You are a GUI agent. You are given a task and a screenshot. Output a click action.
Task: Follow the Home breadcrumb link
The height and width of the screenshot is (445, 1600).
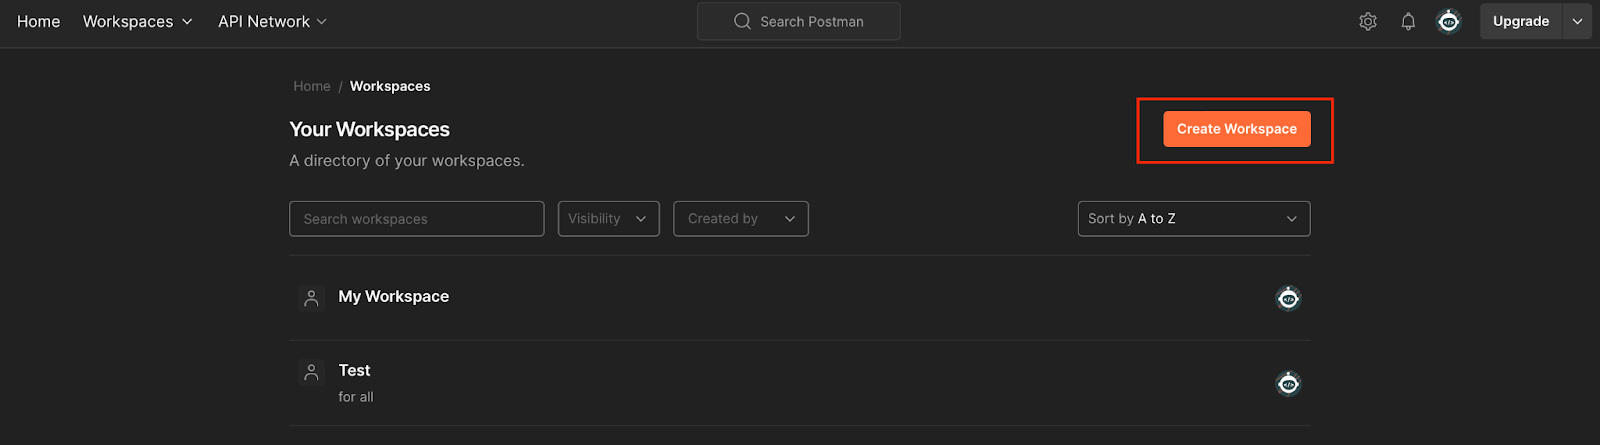point(311,86)
